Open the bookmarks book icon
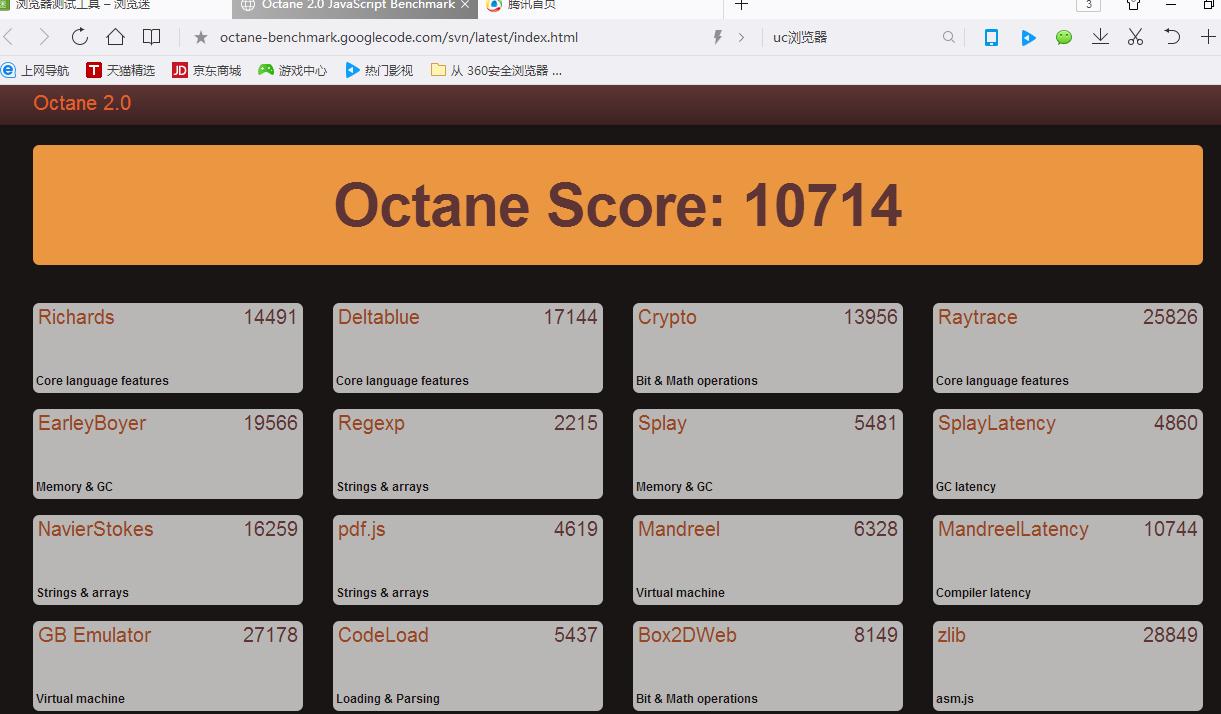 151,37
